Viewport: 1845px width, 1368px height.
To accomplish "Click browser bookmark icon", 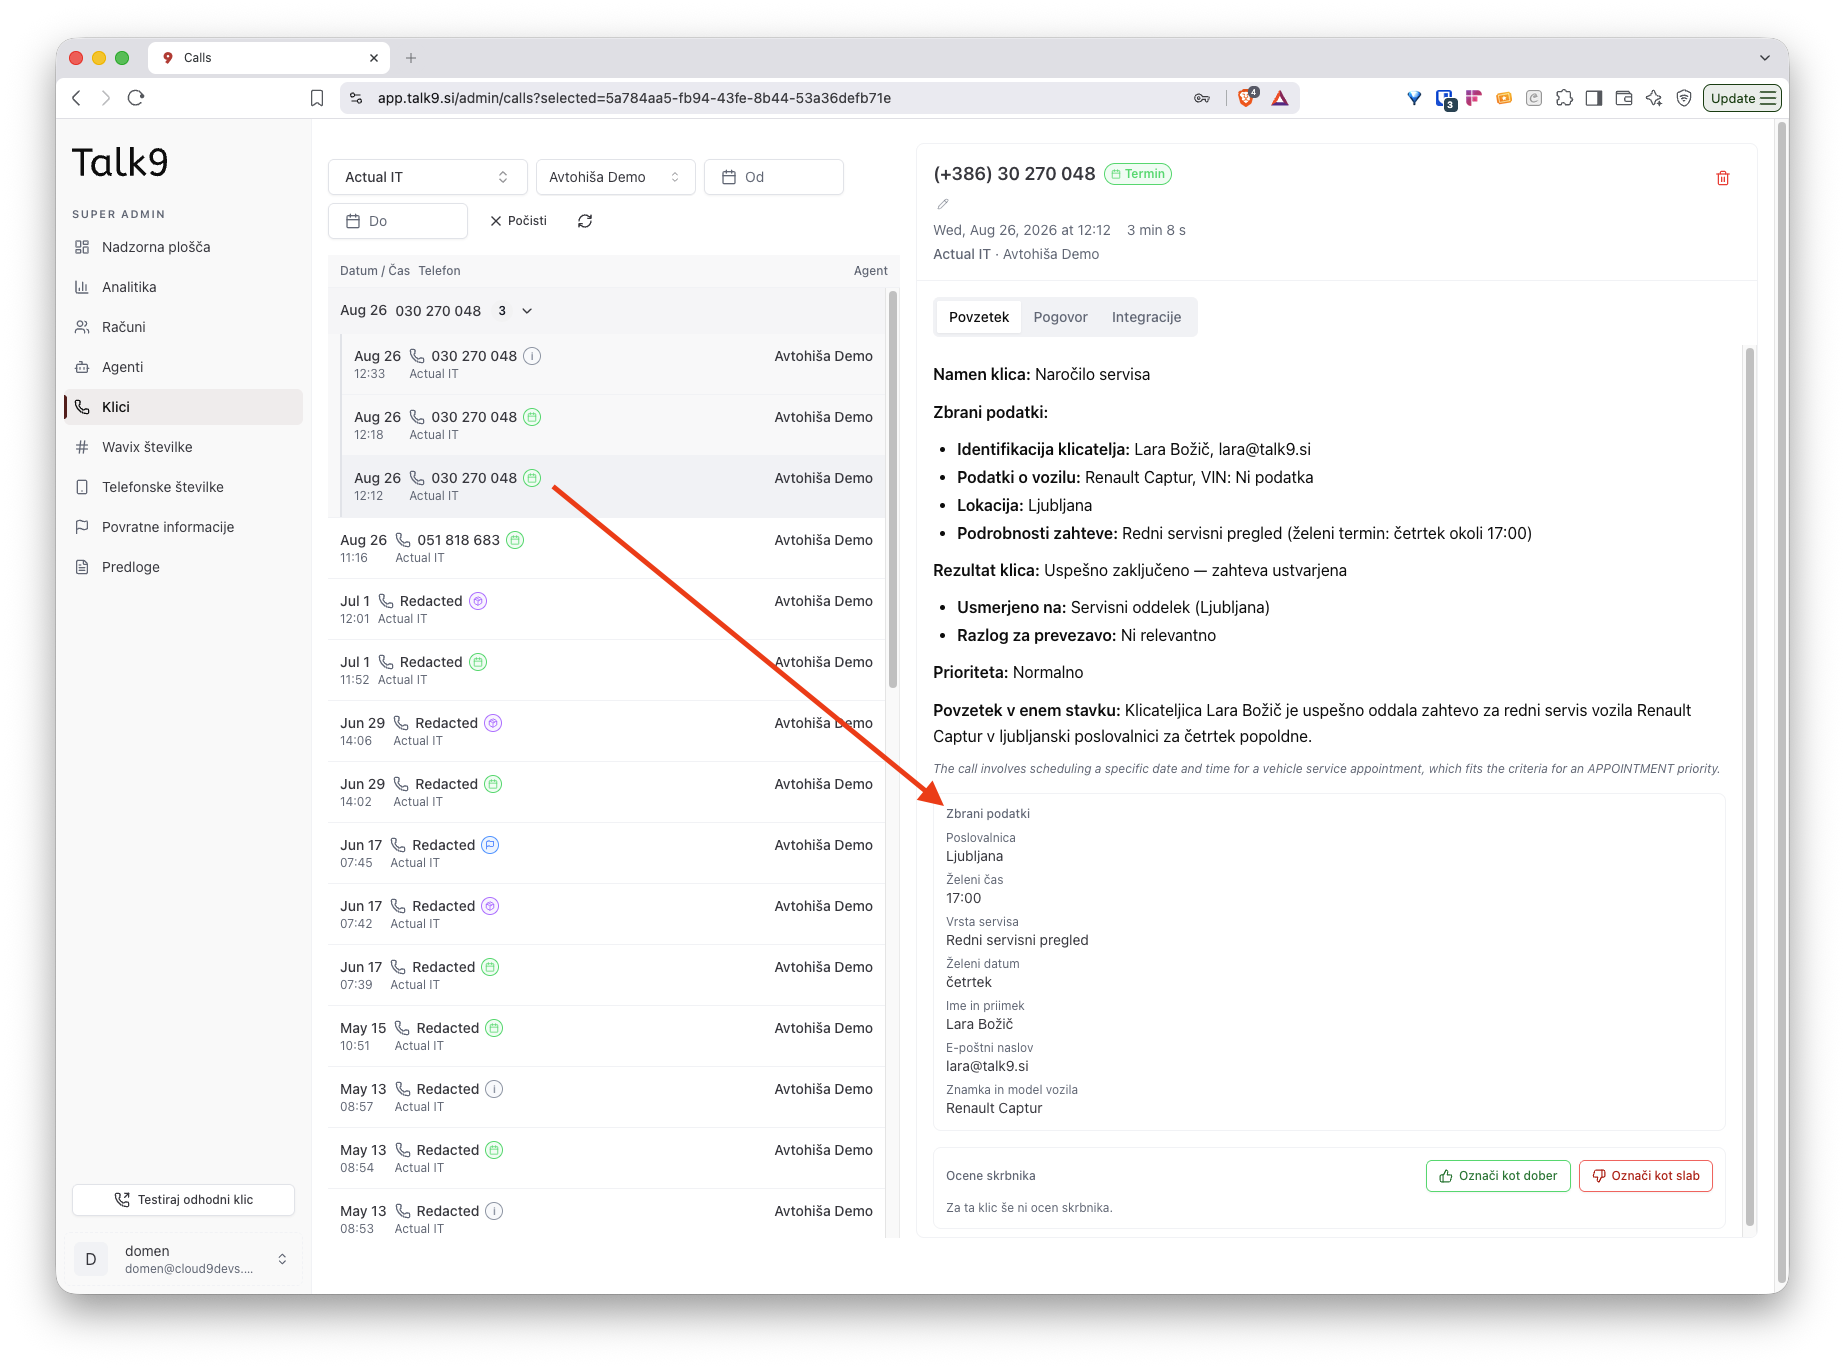I will pos(317,98).
